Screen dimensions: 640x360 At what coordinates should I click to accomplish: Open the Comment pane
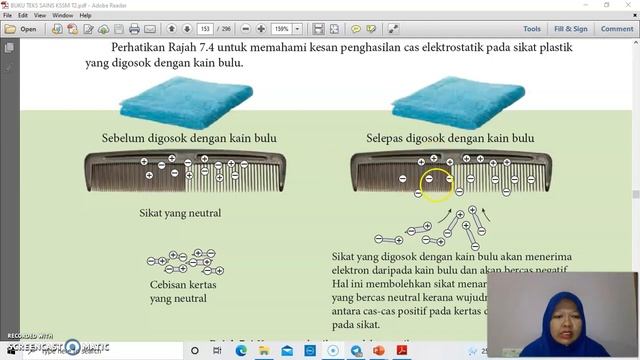(x=617, y=29)
